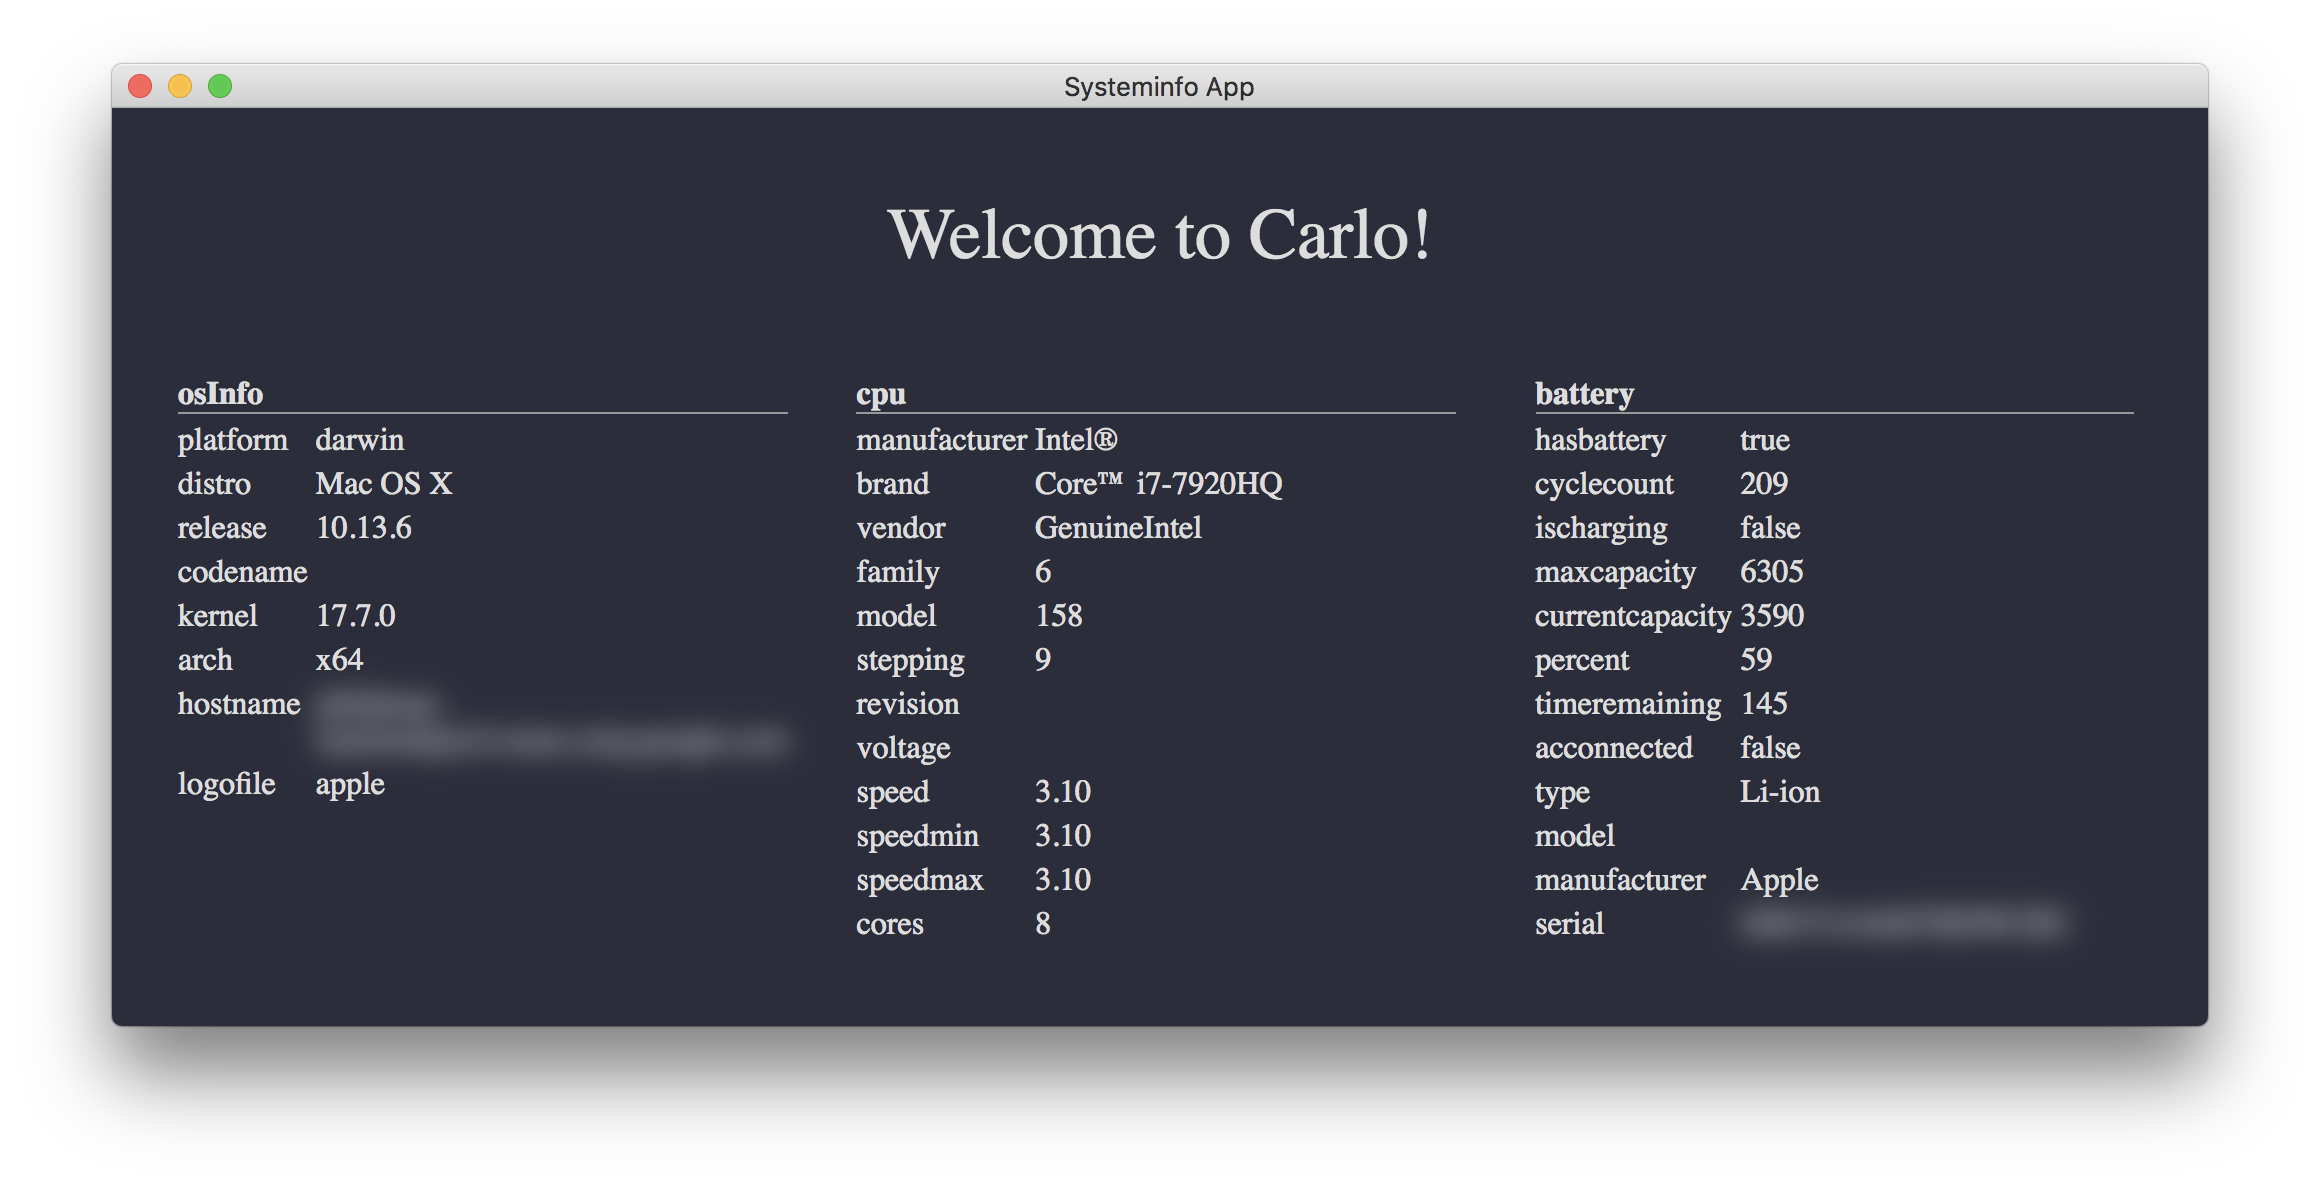Click the release value 10.13.6
Viewport: 2320px width, 1186px height.
click(x=364, y=528)
